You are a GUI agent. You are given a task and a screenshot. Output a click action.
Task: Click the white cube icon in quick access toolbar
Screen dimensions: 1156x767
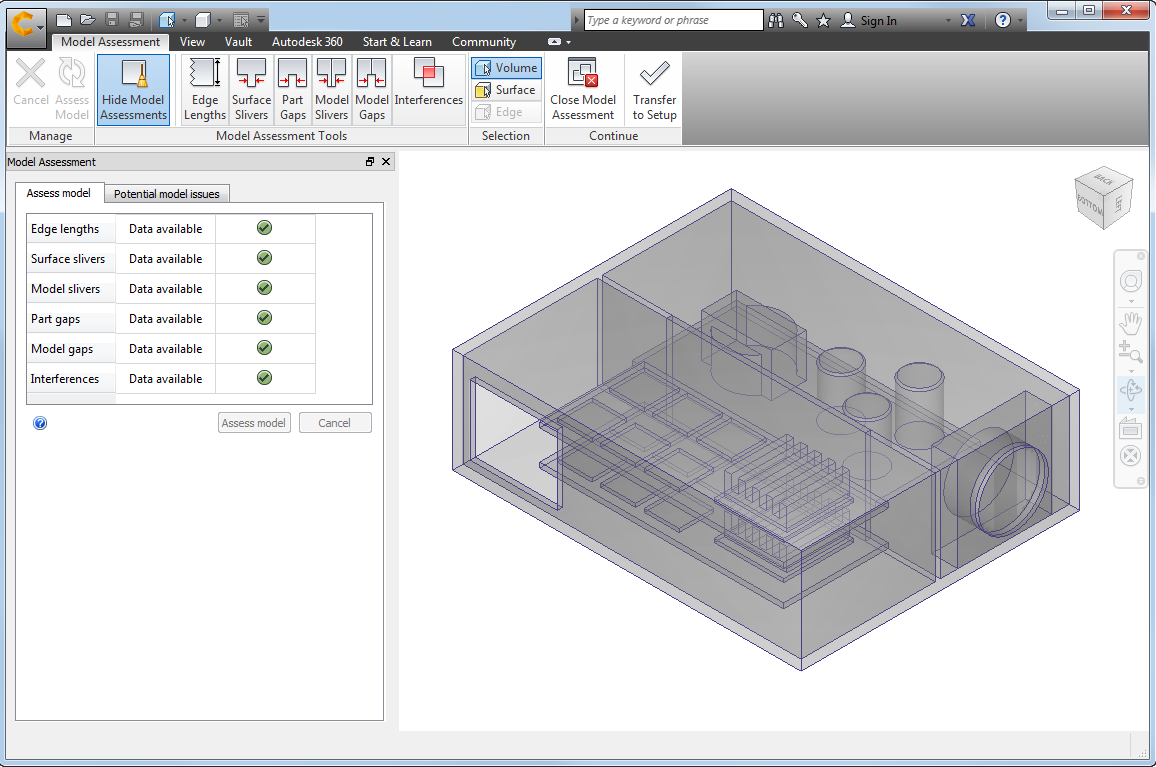click(203, 20)
